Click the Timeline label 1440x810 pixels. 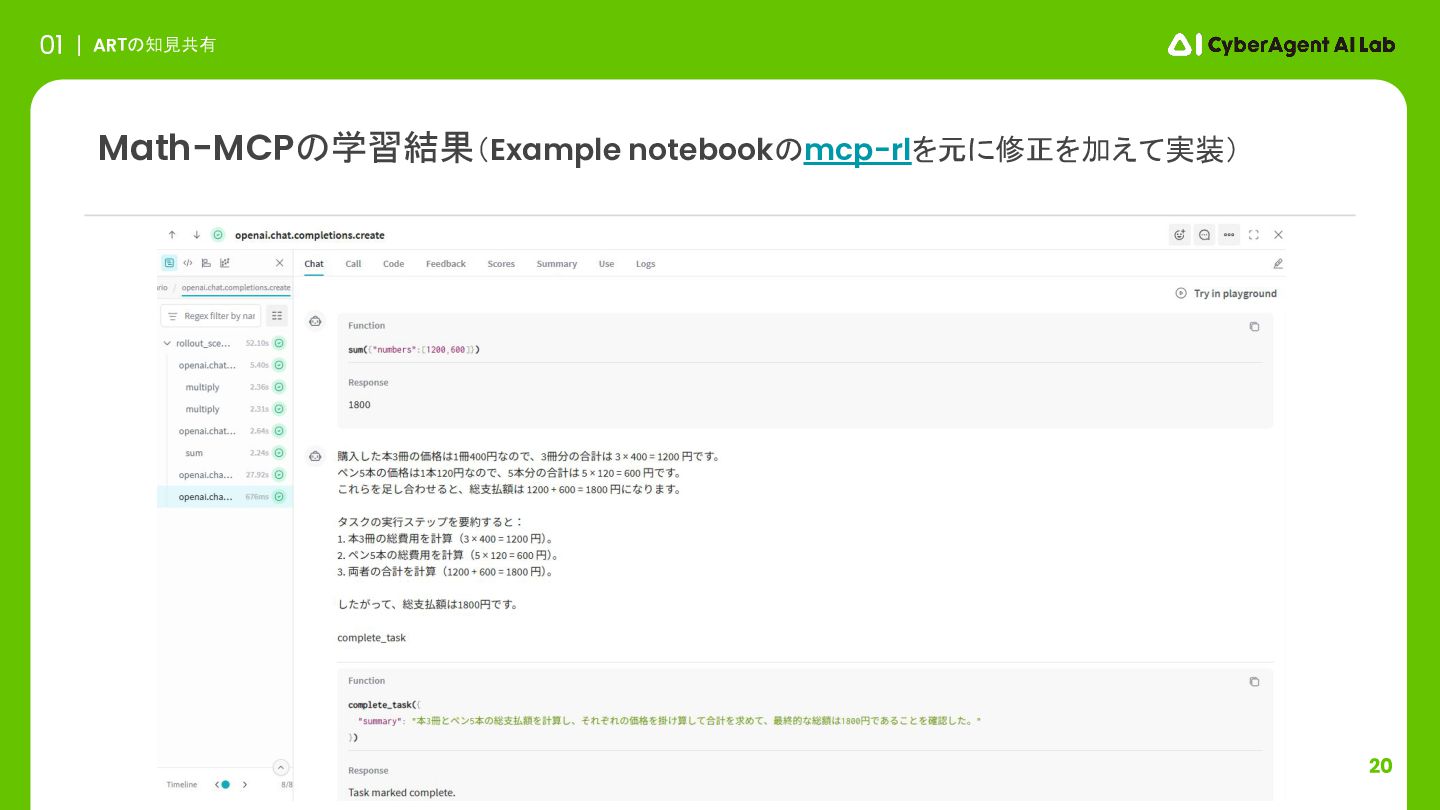[182, 785]
